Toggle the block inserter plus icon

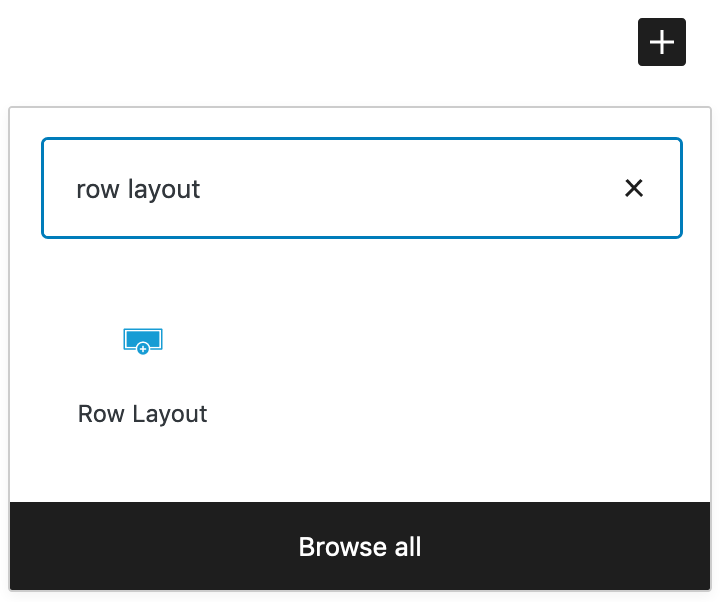662,42
